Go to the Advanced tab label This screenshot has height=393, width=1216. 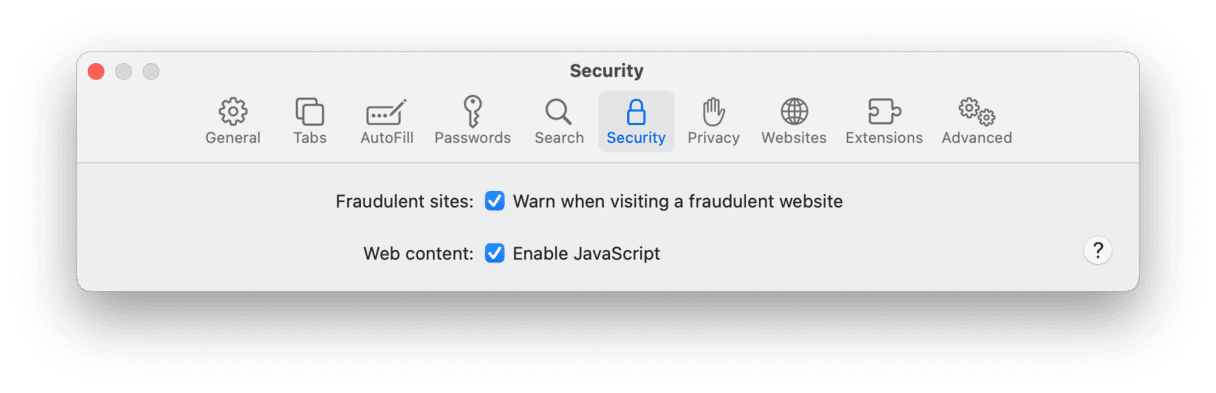point(977,138)
